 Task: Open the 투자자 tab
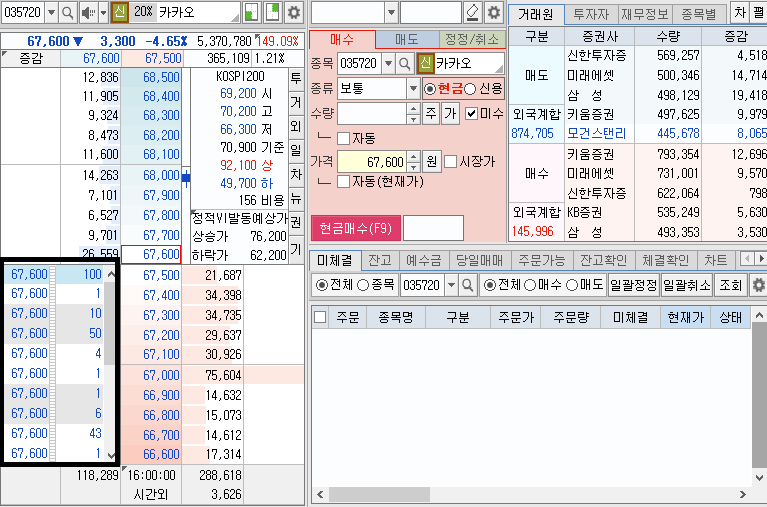click(591, 14)
